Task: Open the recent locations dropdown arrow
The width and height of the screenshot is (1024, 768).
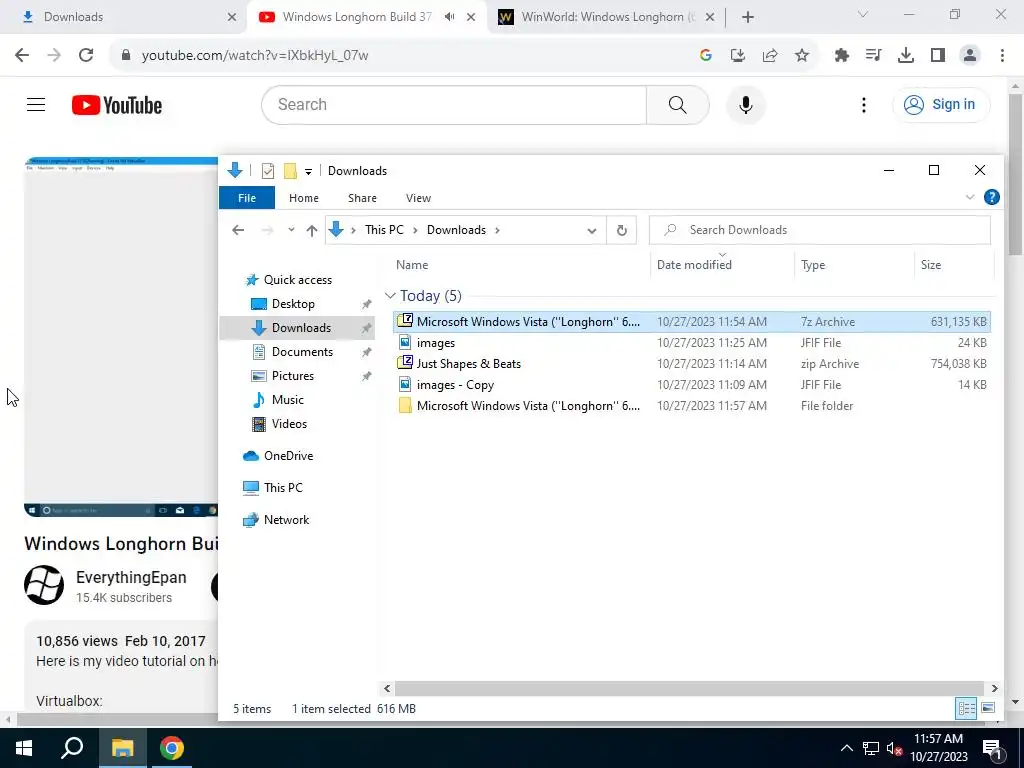Action: [291, 230]
